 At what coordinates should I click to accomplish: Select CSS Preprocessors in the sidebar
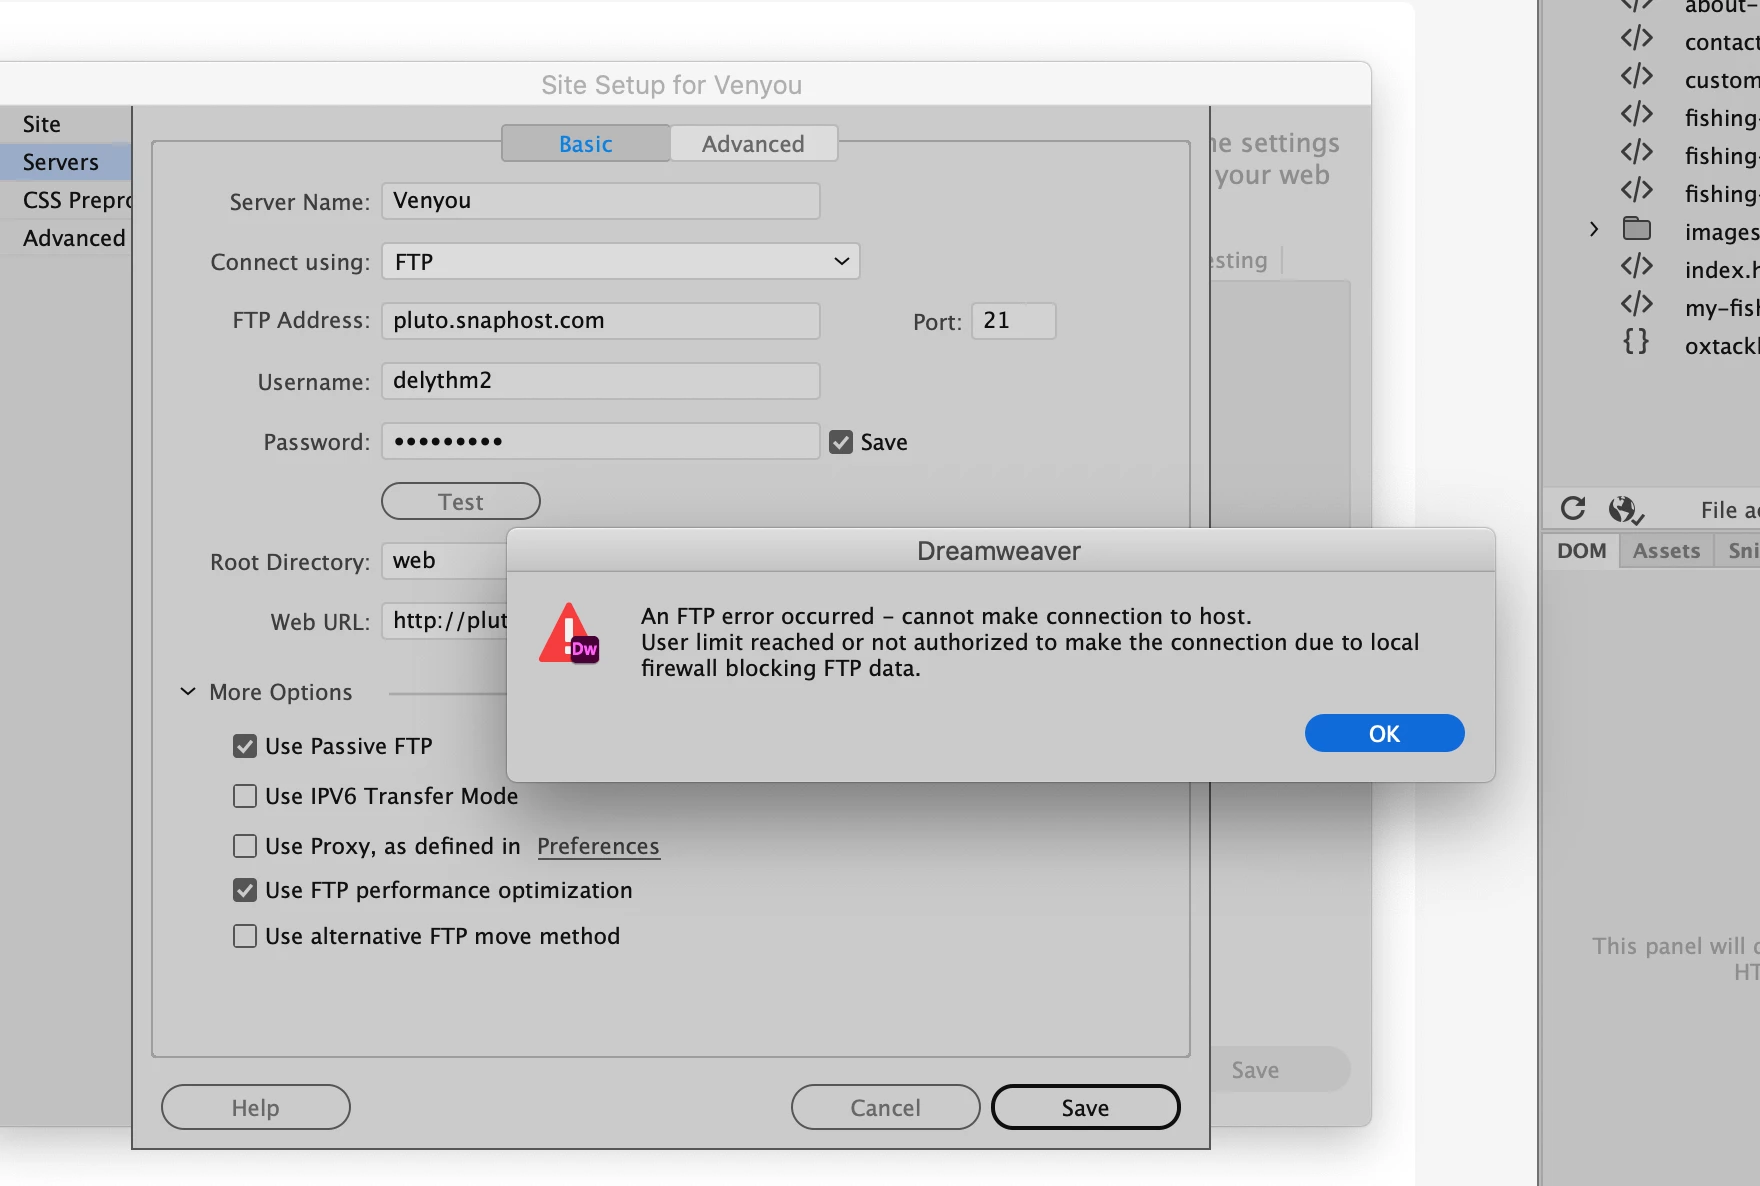click(x=65, y=200)
